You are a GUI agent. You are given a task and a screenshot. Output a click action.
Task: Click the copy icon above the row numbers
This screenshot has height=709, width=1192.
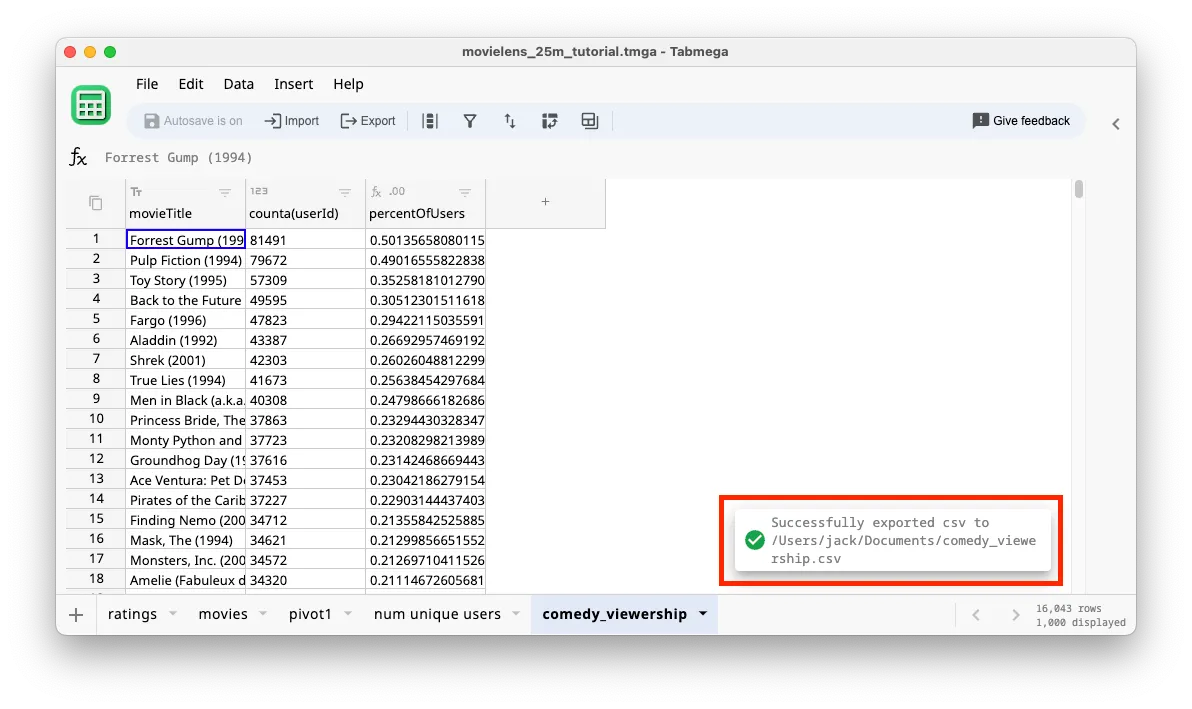click(x=93, y=201)
